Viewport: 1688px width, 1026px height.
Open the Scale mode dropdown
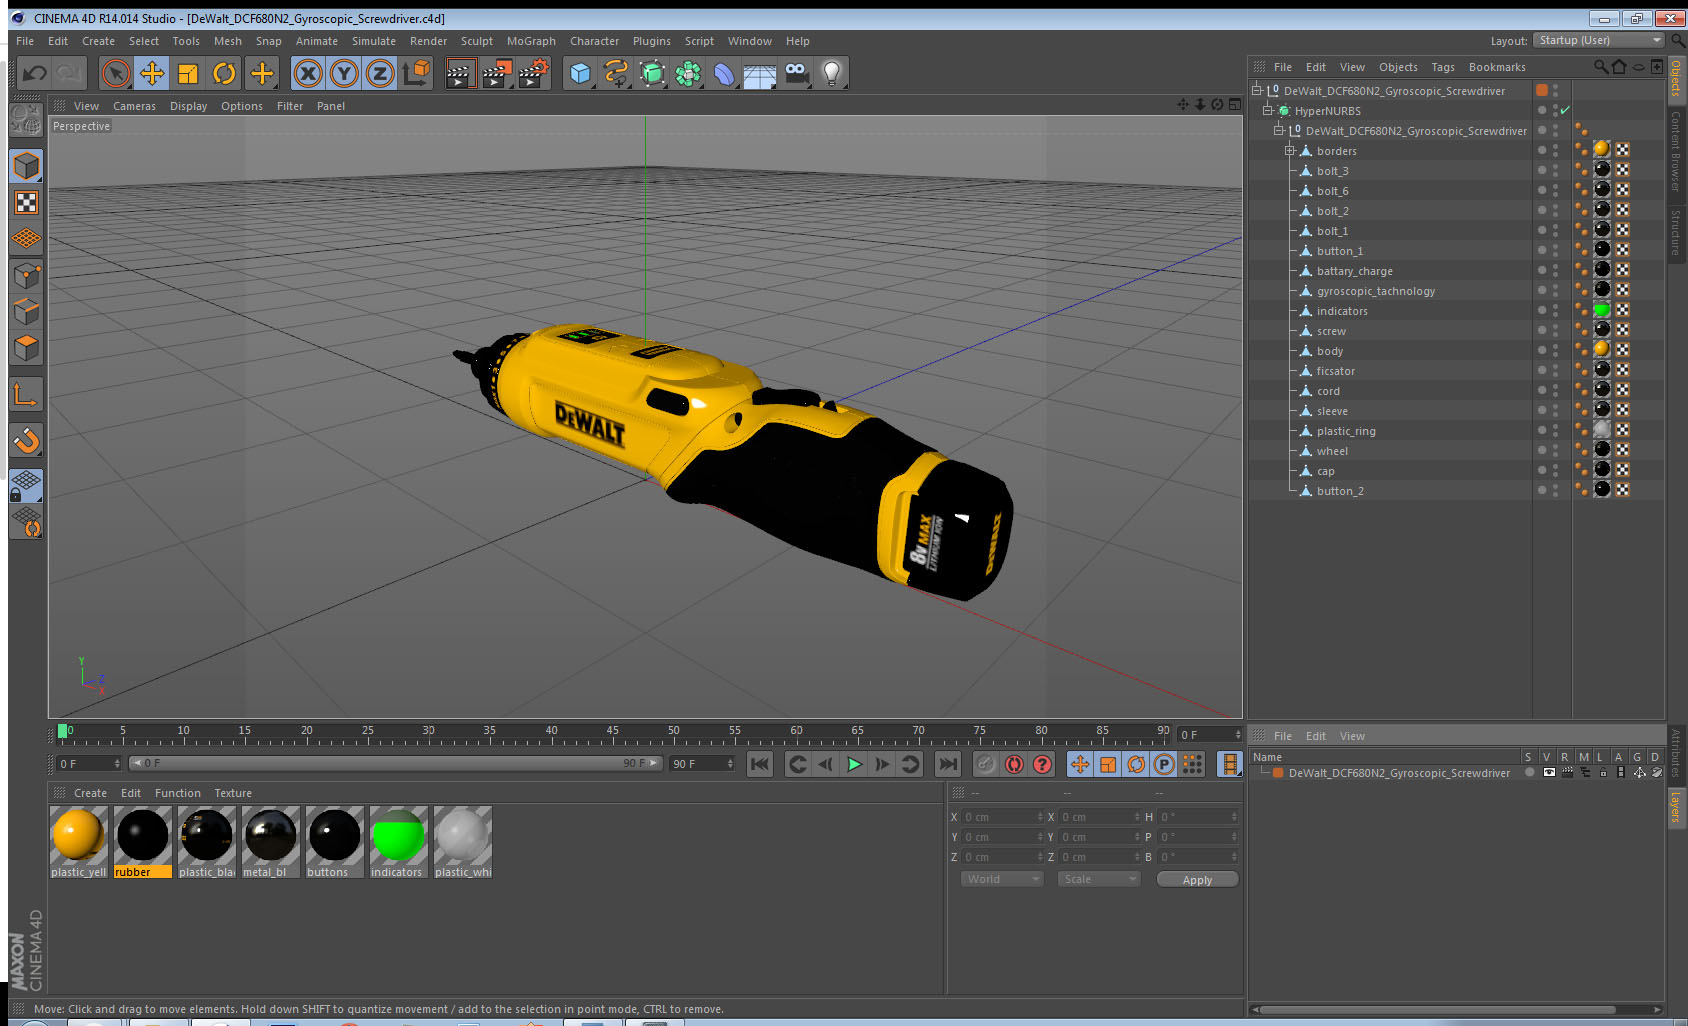[1099, 879]
